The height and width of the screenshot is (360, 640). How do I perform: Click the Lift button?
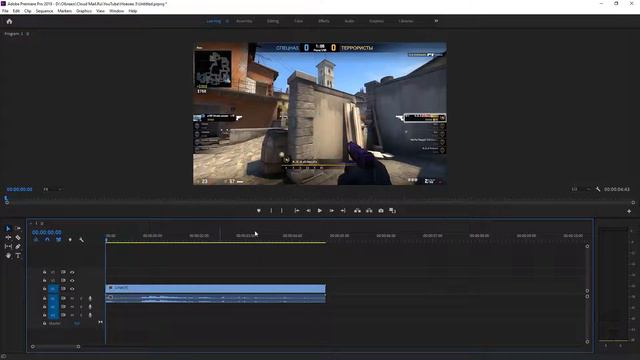pyautogui.click(x=357, y=211)
